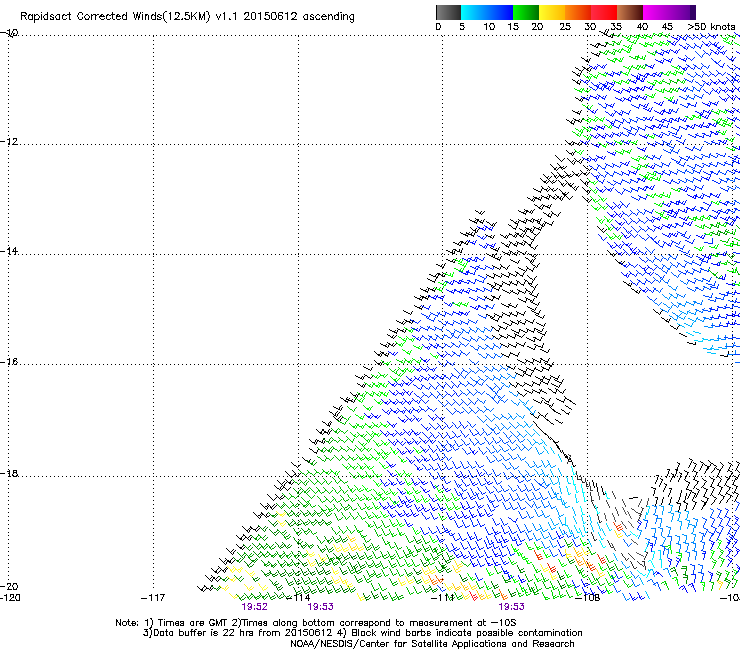740x650 pixels.
Task: Click the '-12' latitude axis label
Action: [9, 142]
